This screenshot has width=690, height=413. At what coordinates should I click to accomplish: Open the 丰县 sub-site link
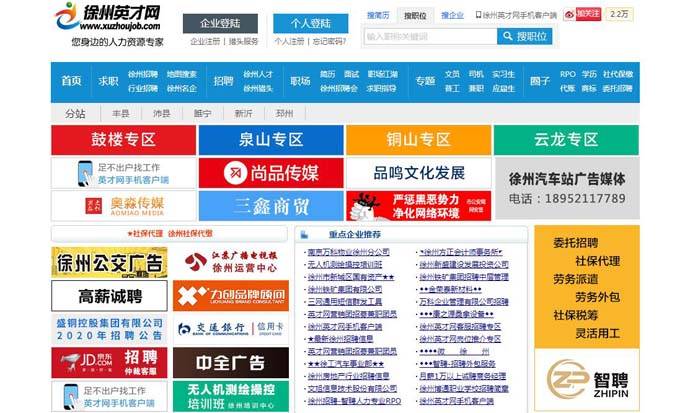tap(121, 113)
